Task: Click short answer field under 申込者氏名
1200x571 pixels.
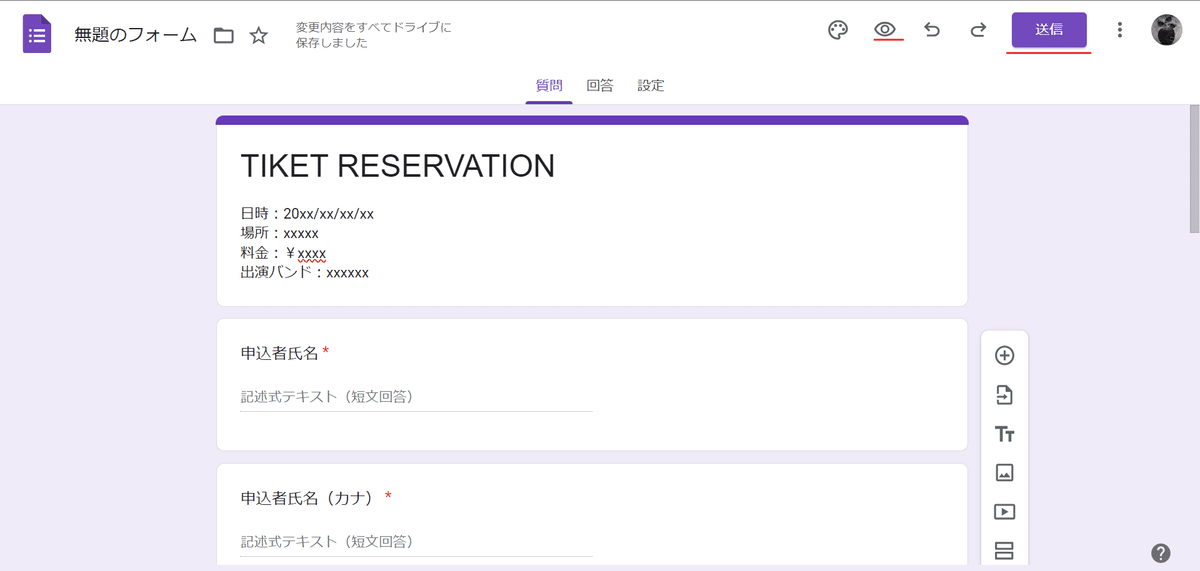Action: [416, 397]
